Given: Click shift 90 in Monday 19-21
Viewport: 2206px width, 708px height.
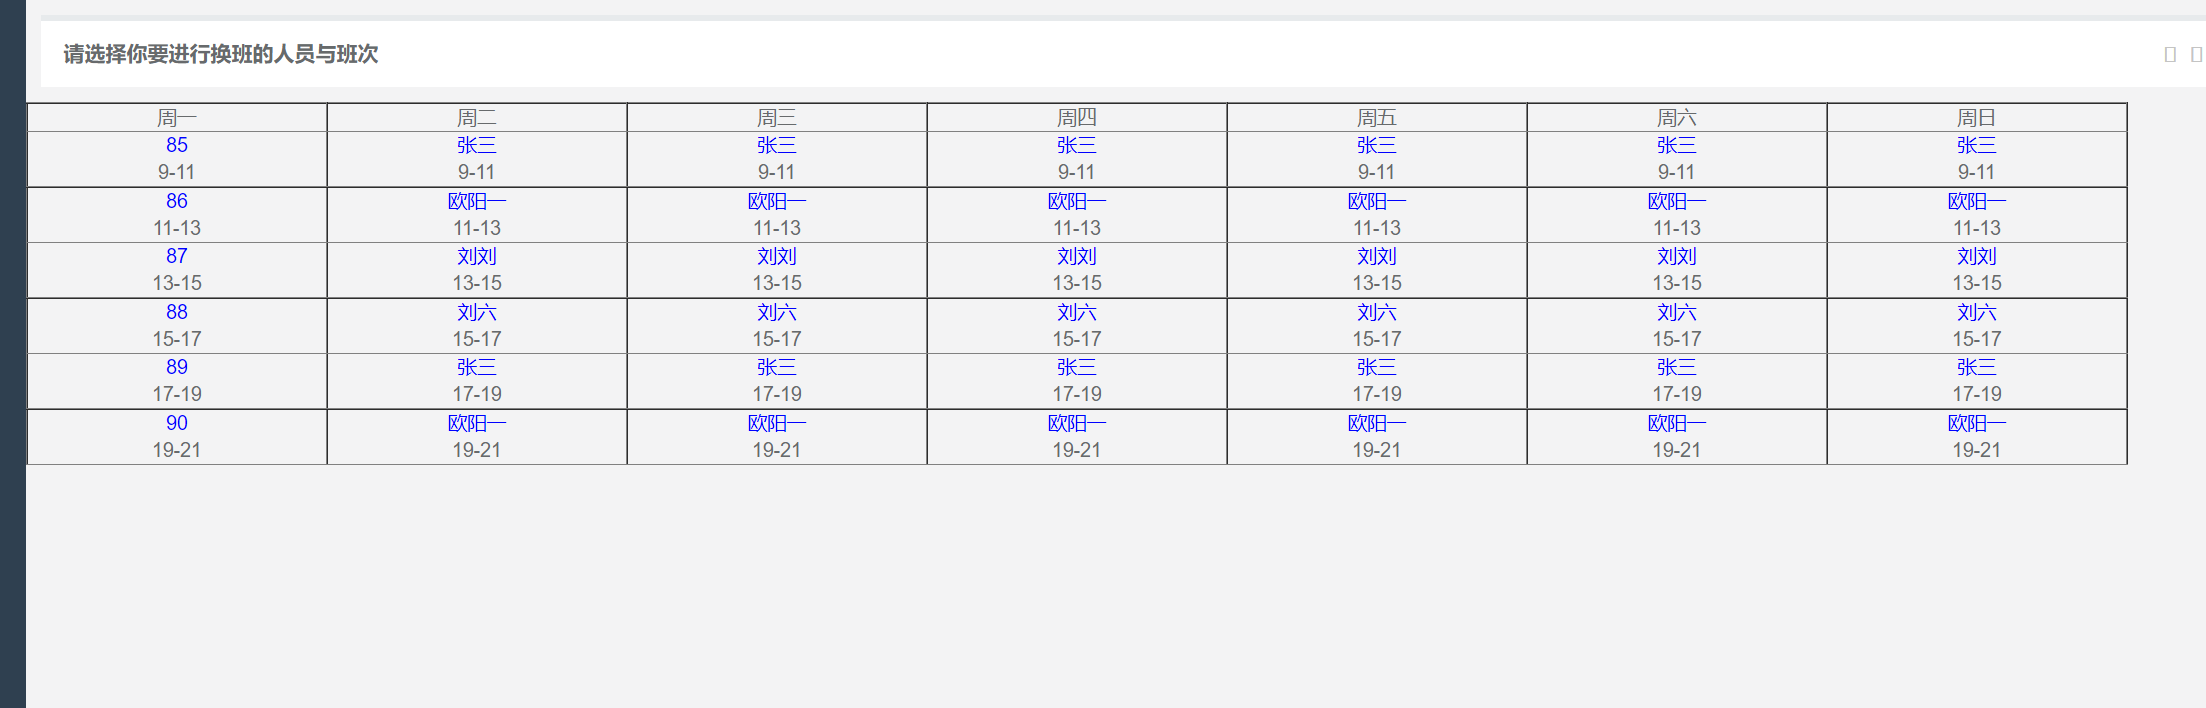Looking at the screenshot, I should click(x=177, y=423).
